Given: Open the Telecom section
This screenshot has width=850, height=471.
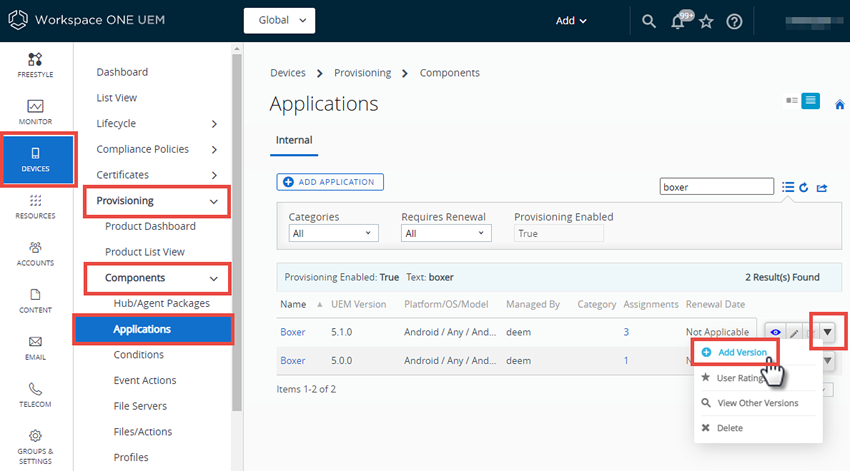Looking at the screenshot, I should [35, 395].
